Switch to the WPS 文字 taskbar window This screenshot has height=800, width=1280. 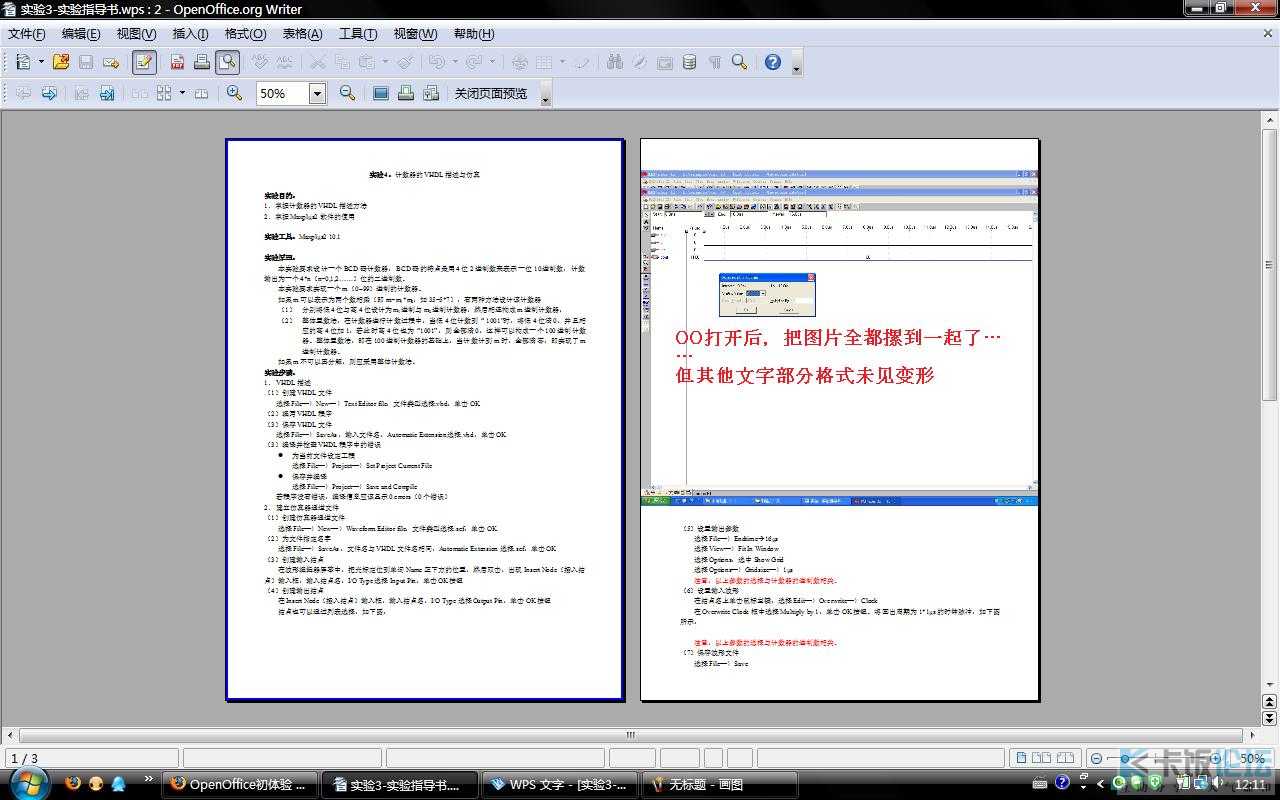[558, 784]
